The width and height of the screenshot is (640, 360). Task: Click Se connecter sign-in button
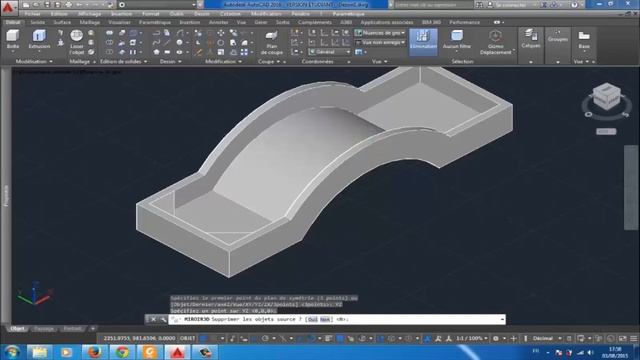click(510, 5)
